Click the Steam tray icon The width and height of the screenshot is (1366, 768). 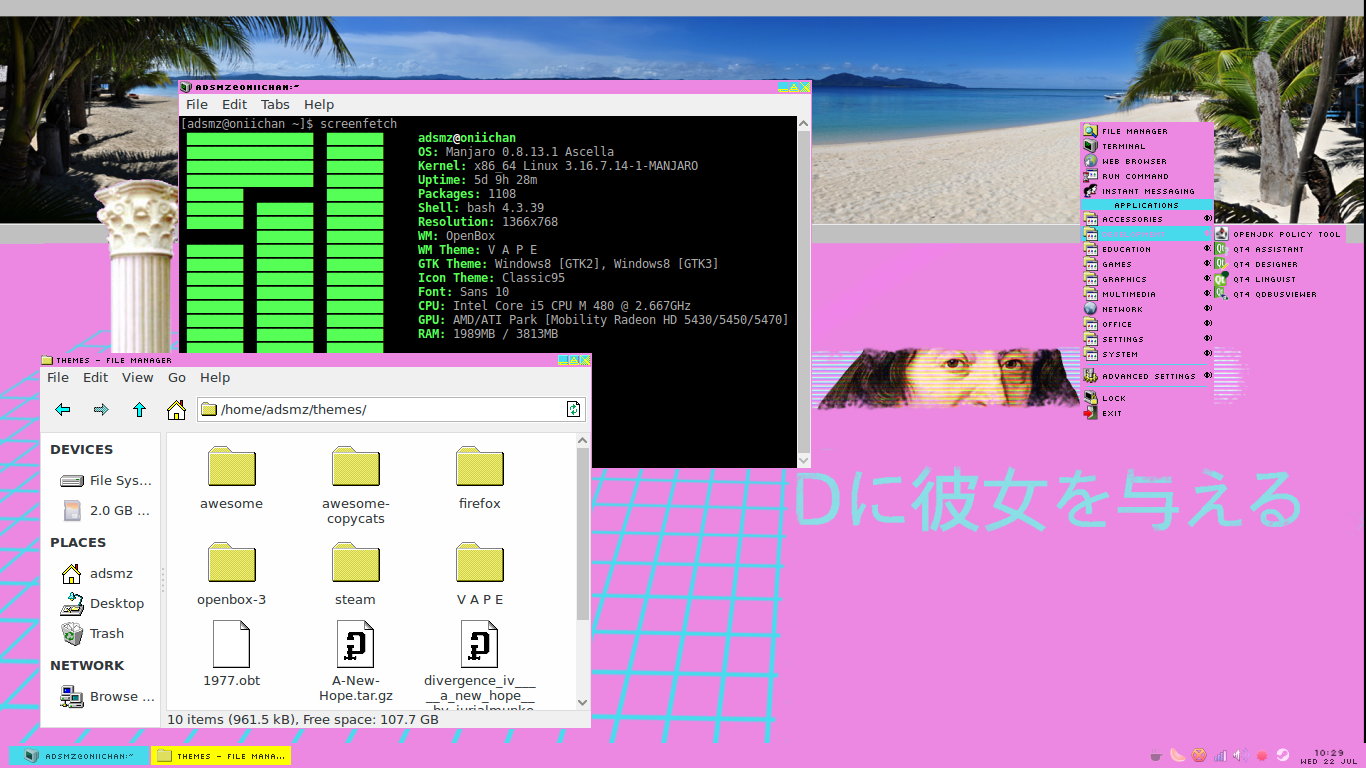coord(1283,755)
